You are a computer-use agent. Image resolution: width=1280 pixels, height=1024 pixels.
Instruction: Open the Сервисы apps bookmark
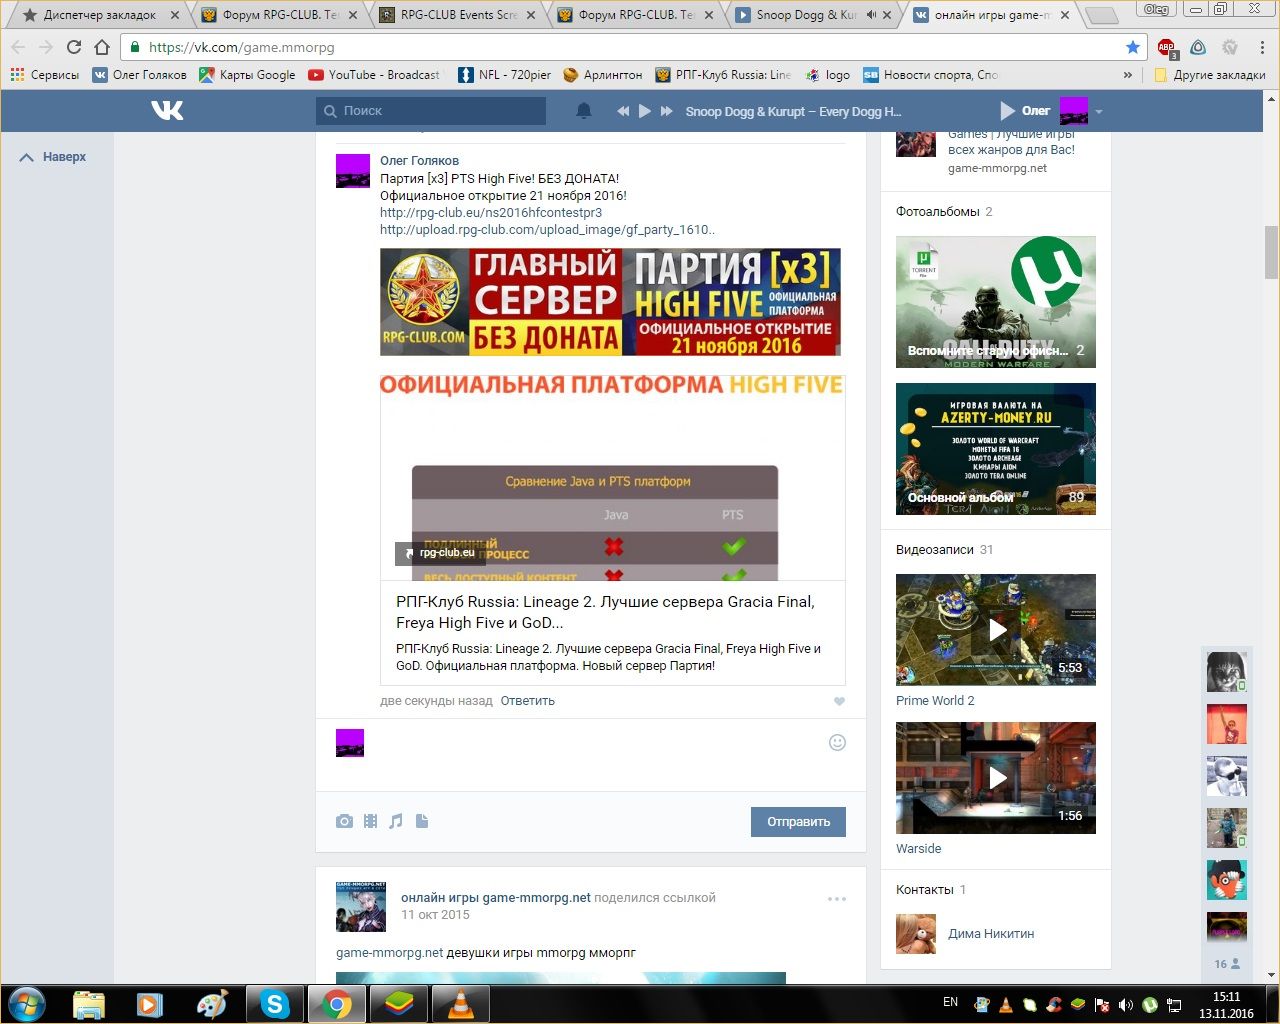tap(45, 75)
